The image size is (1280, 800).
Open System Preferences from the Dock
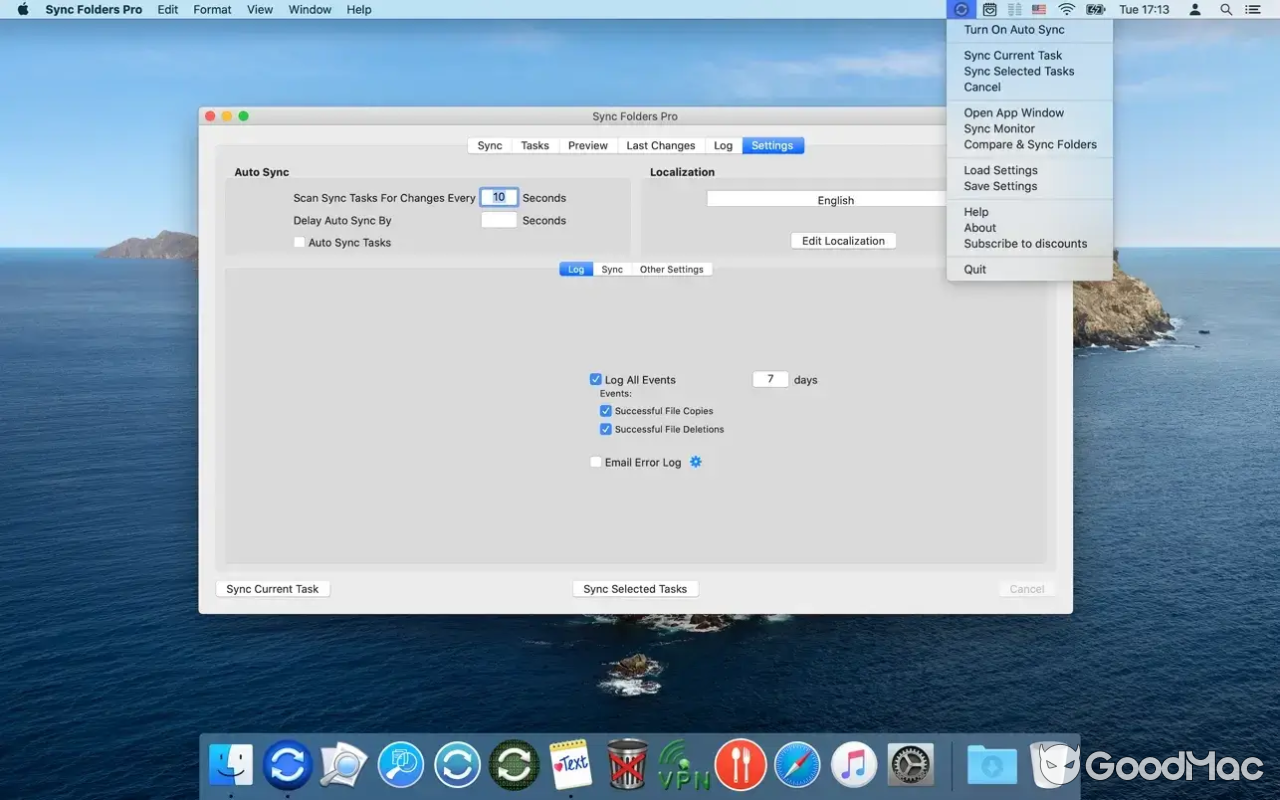tap(910, 764)
